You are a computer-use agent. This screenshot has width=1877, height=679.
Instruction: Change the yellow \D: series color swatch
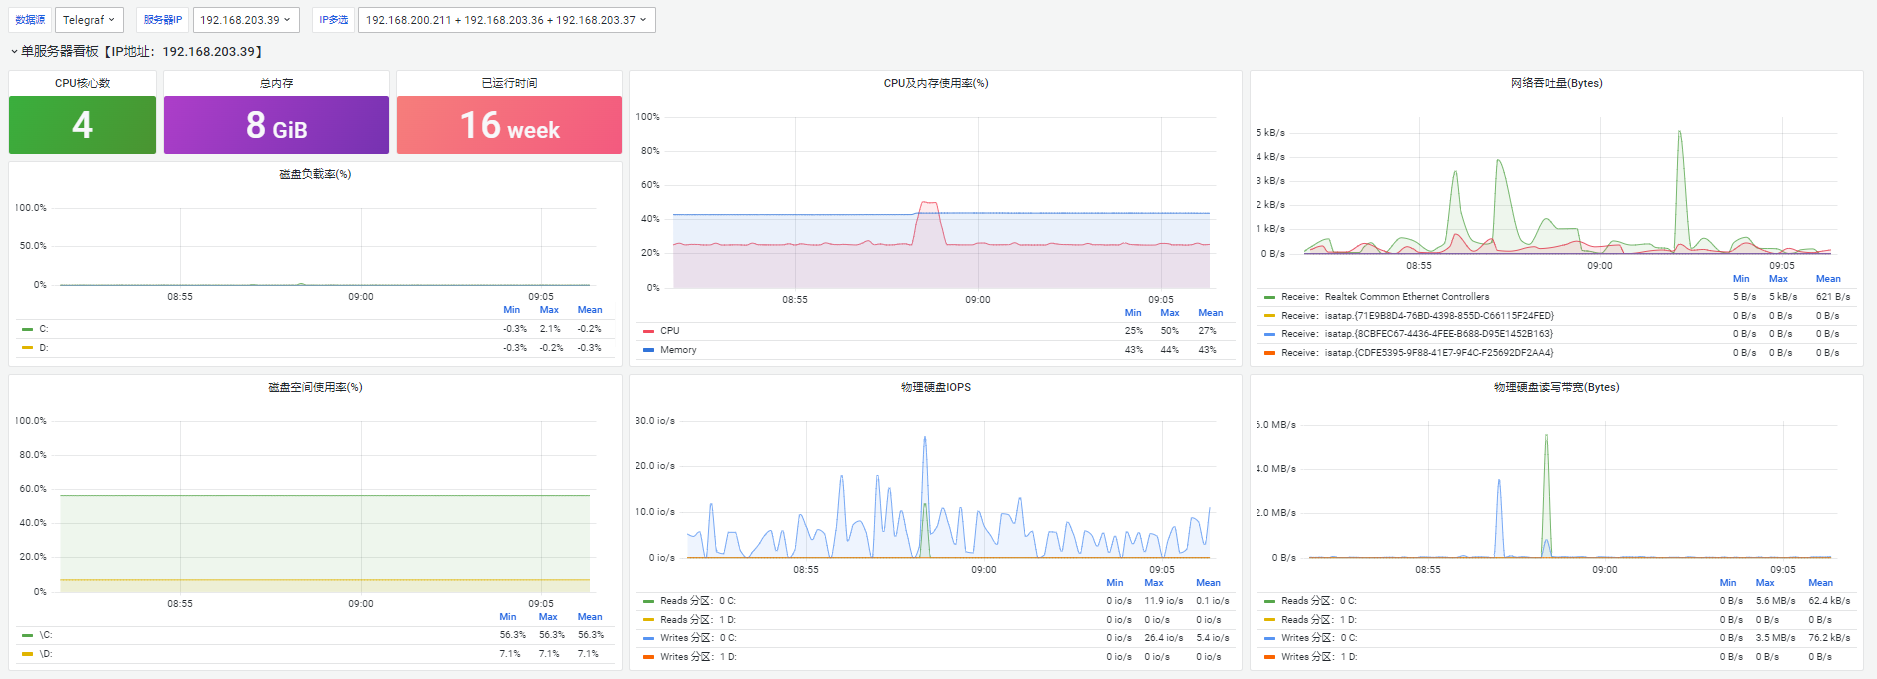click(28, 654)
